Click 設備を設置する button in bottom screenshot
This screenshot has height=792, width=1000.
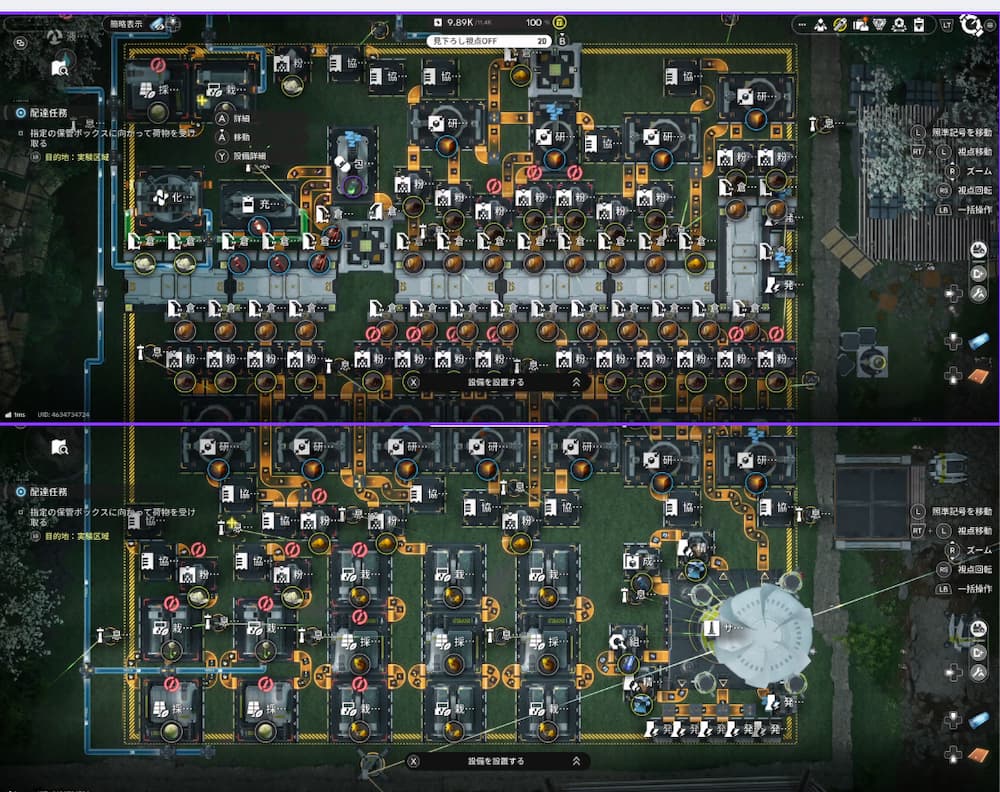(x=496, y=761)
